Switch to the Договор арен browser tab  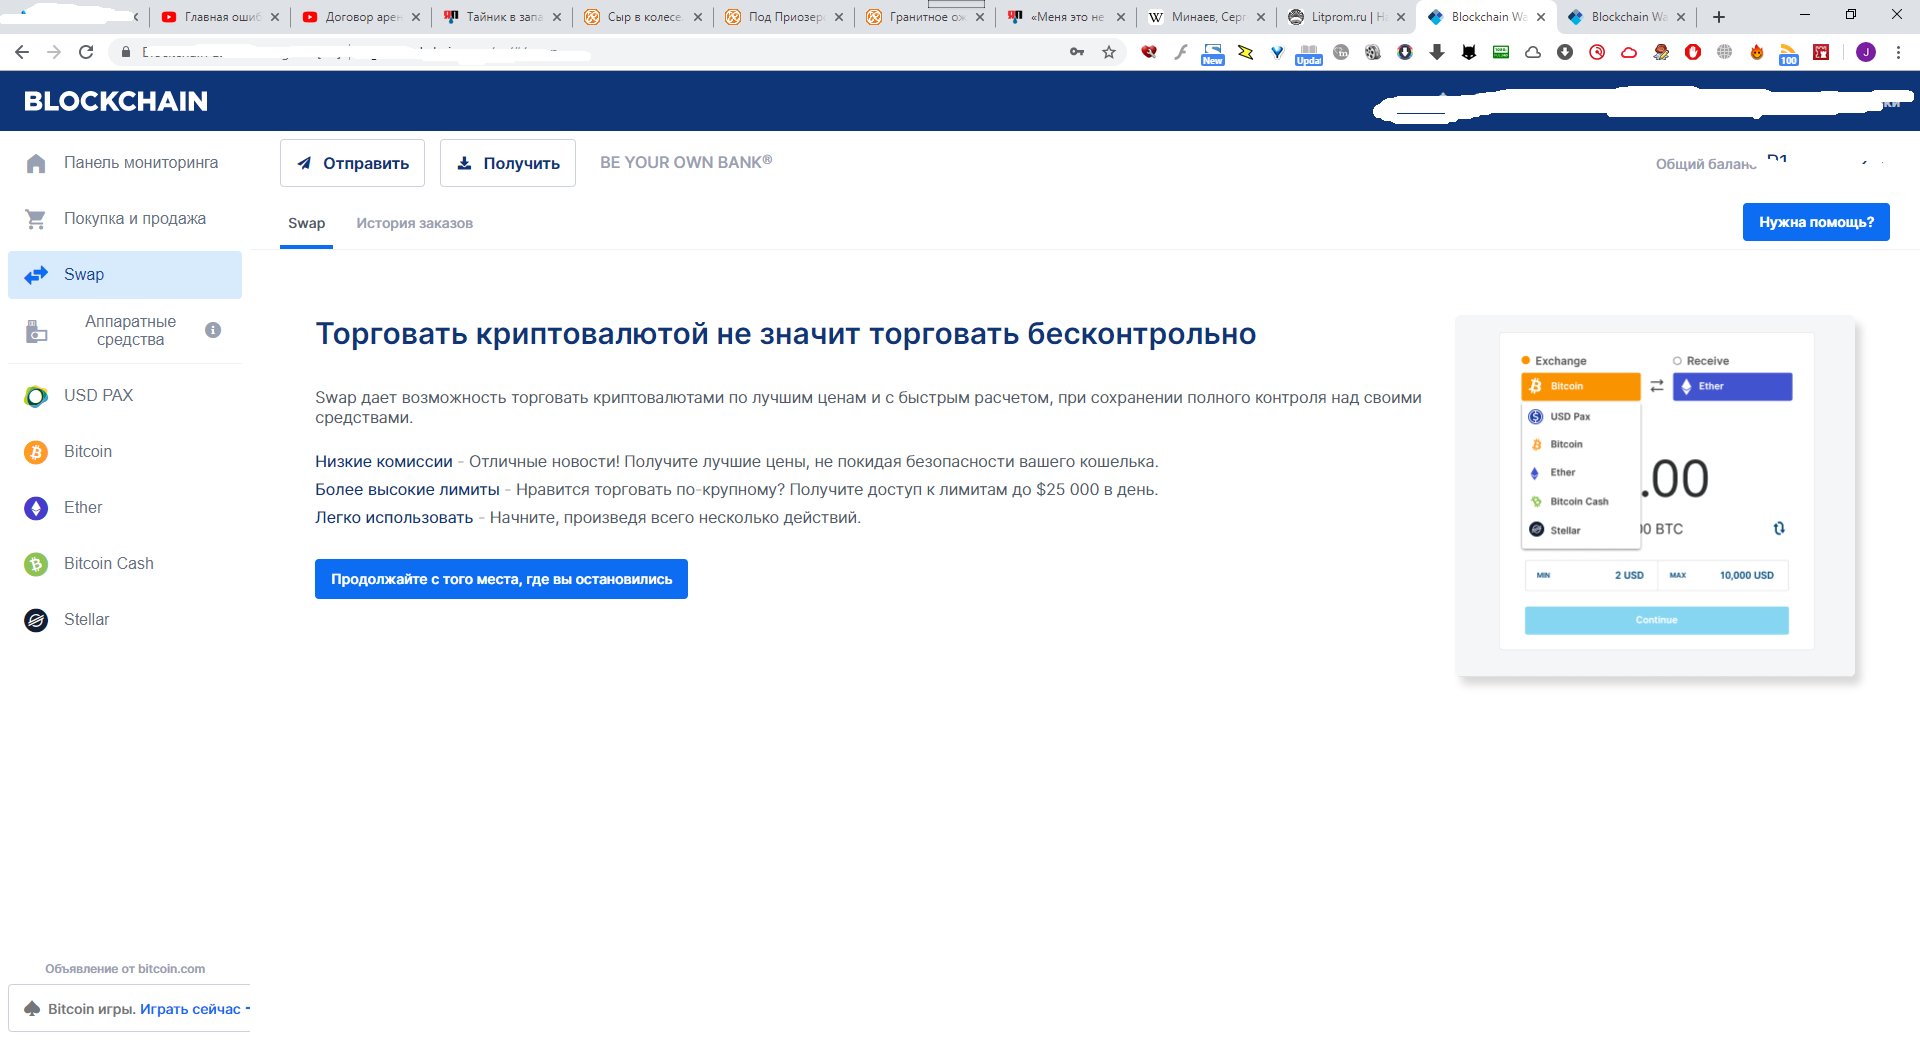click(x=361, y=17)
